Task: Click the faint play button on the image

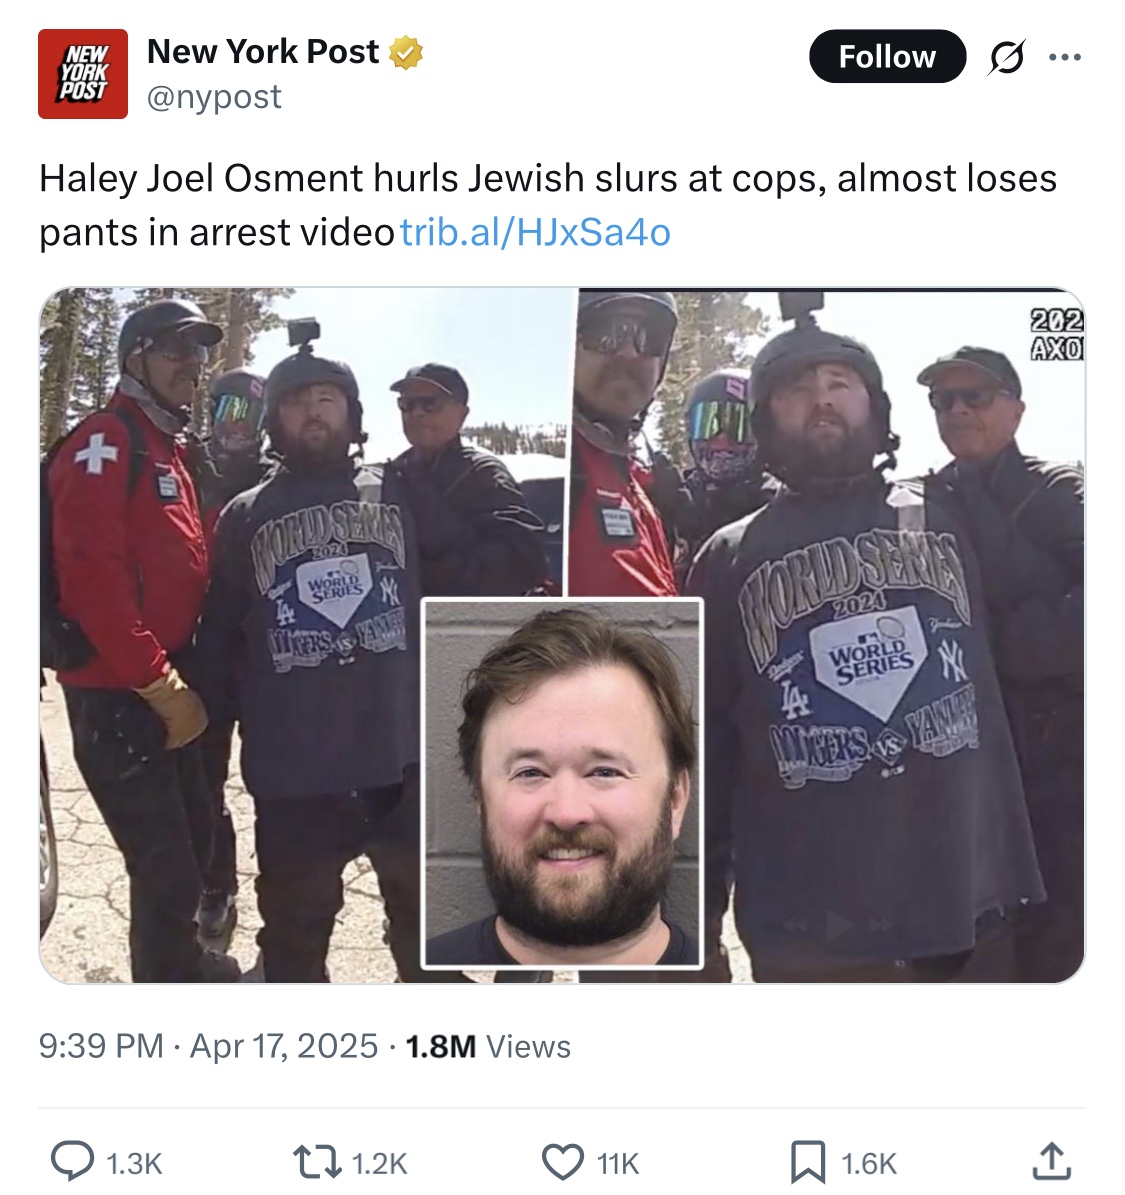Action: click(839, 925)
